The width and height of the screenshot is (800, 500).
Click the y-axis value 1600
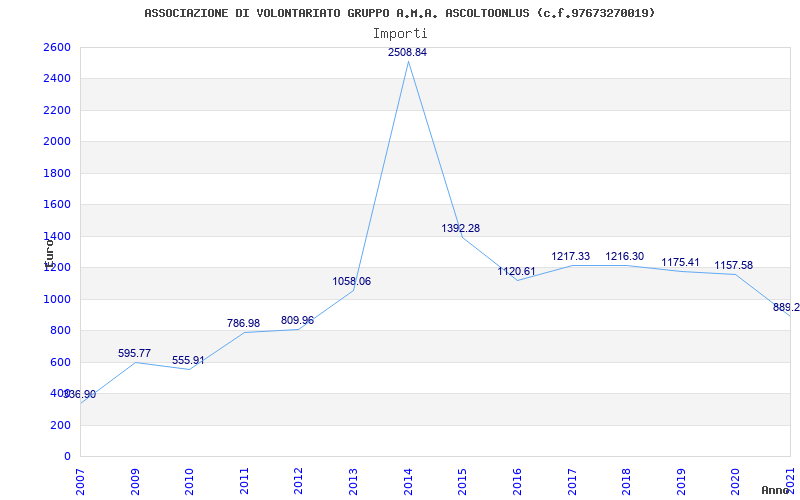tap(58, 205)
